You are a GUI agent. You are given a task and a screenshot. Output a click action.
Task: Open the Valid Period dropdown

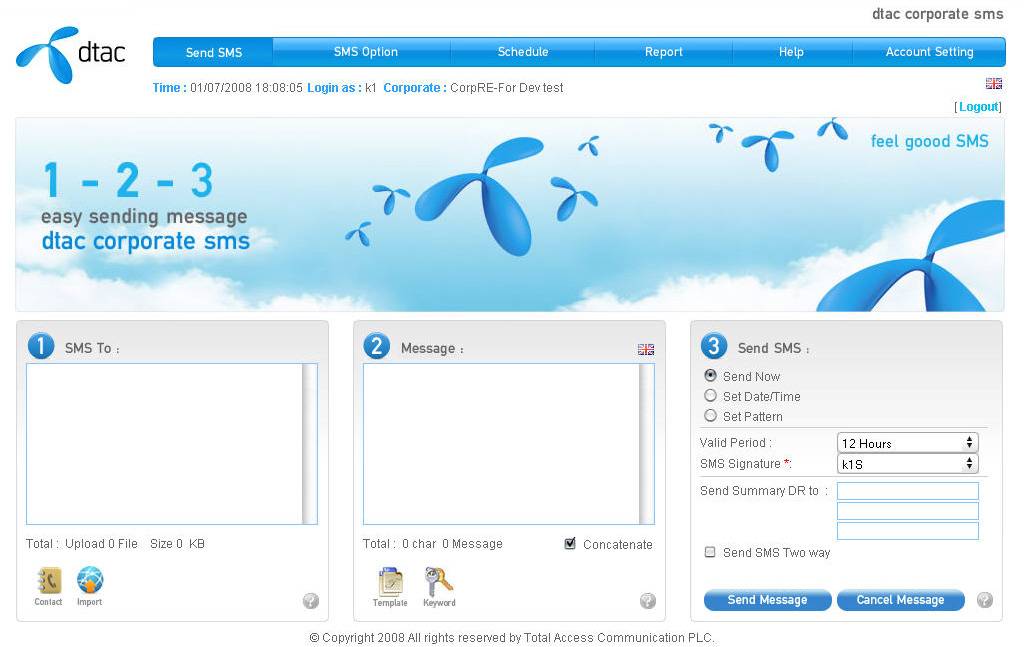click(x=908, y=443)
